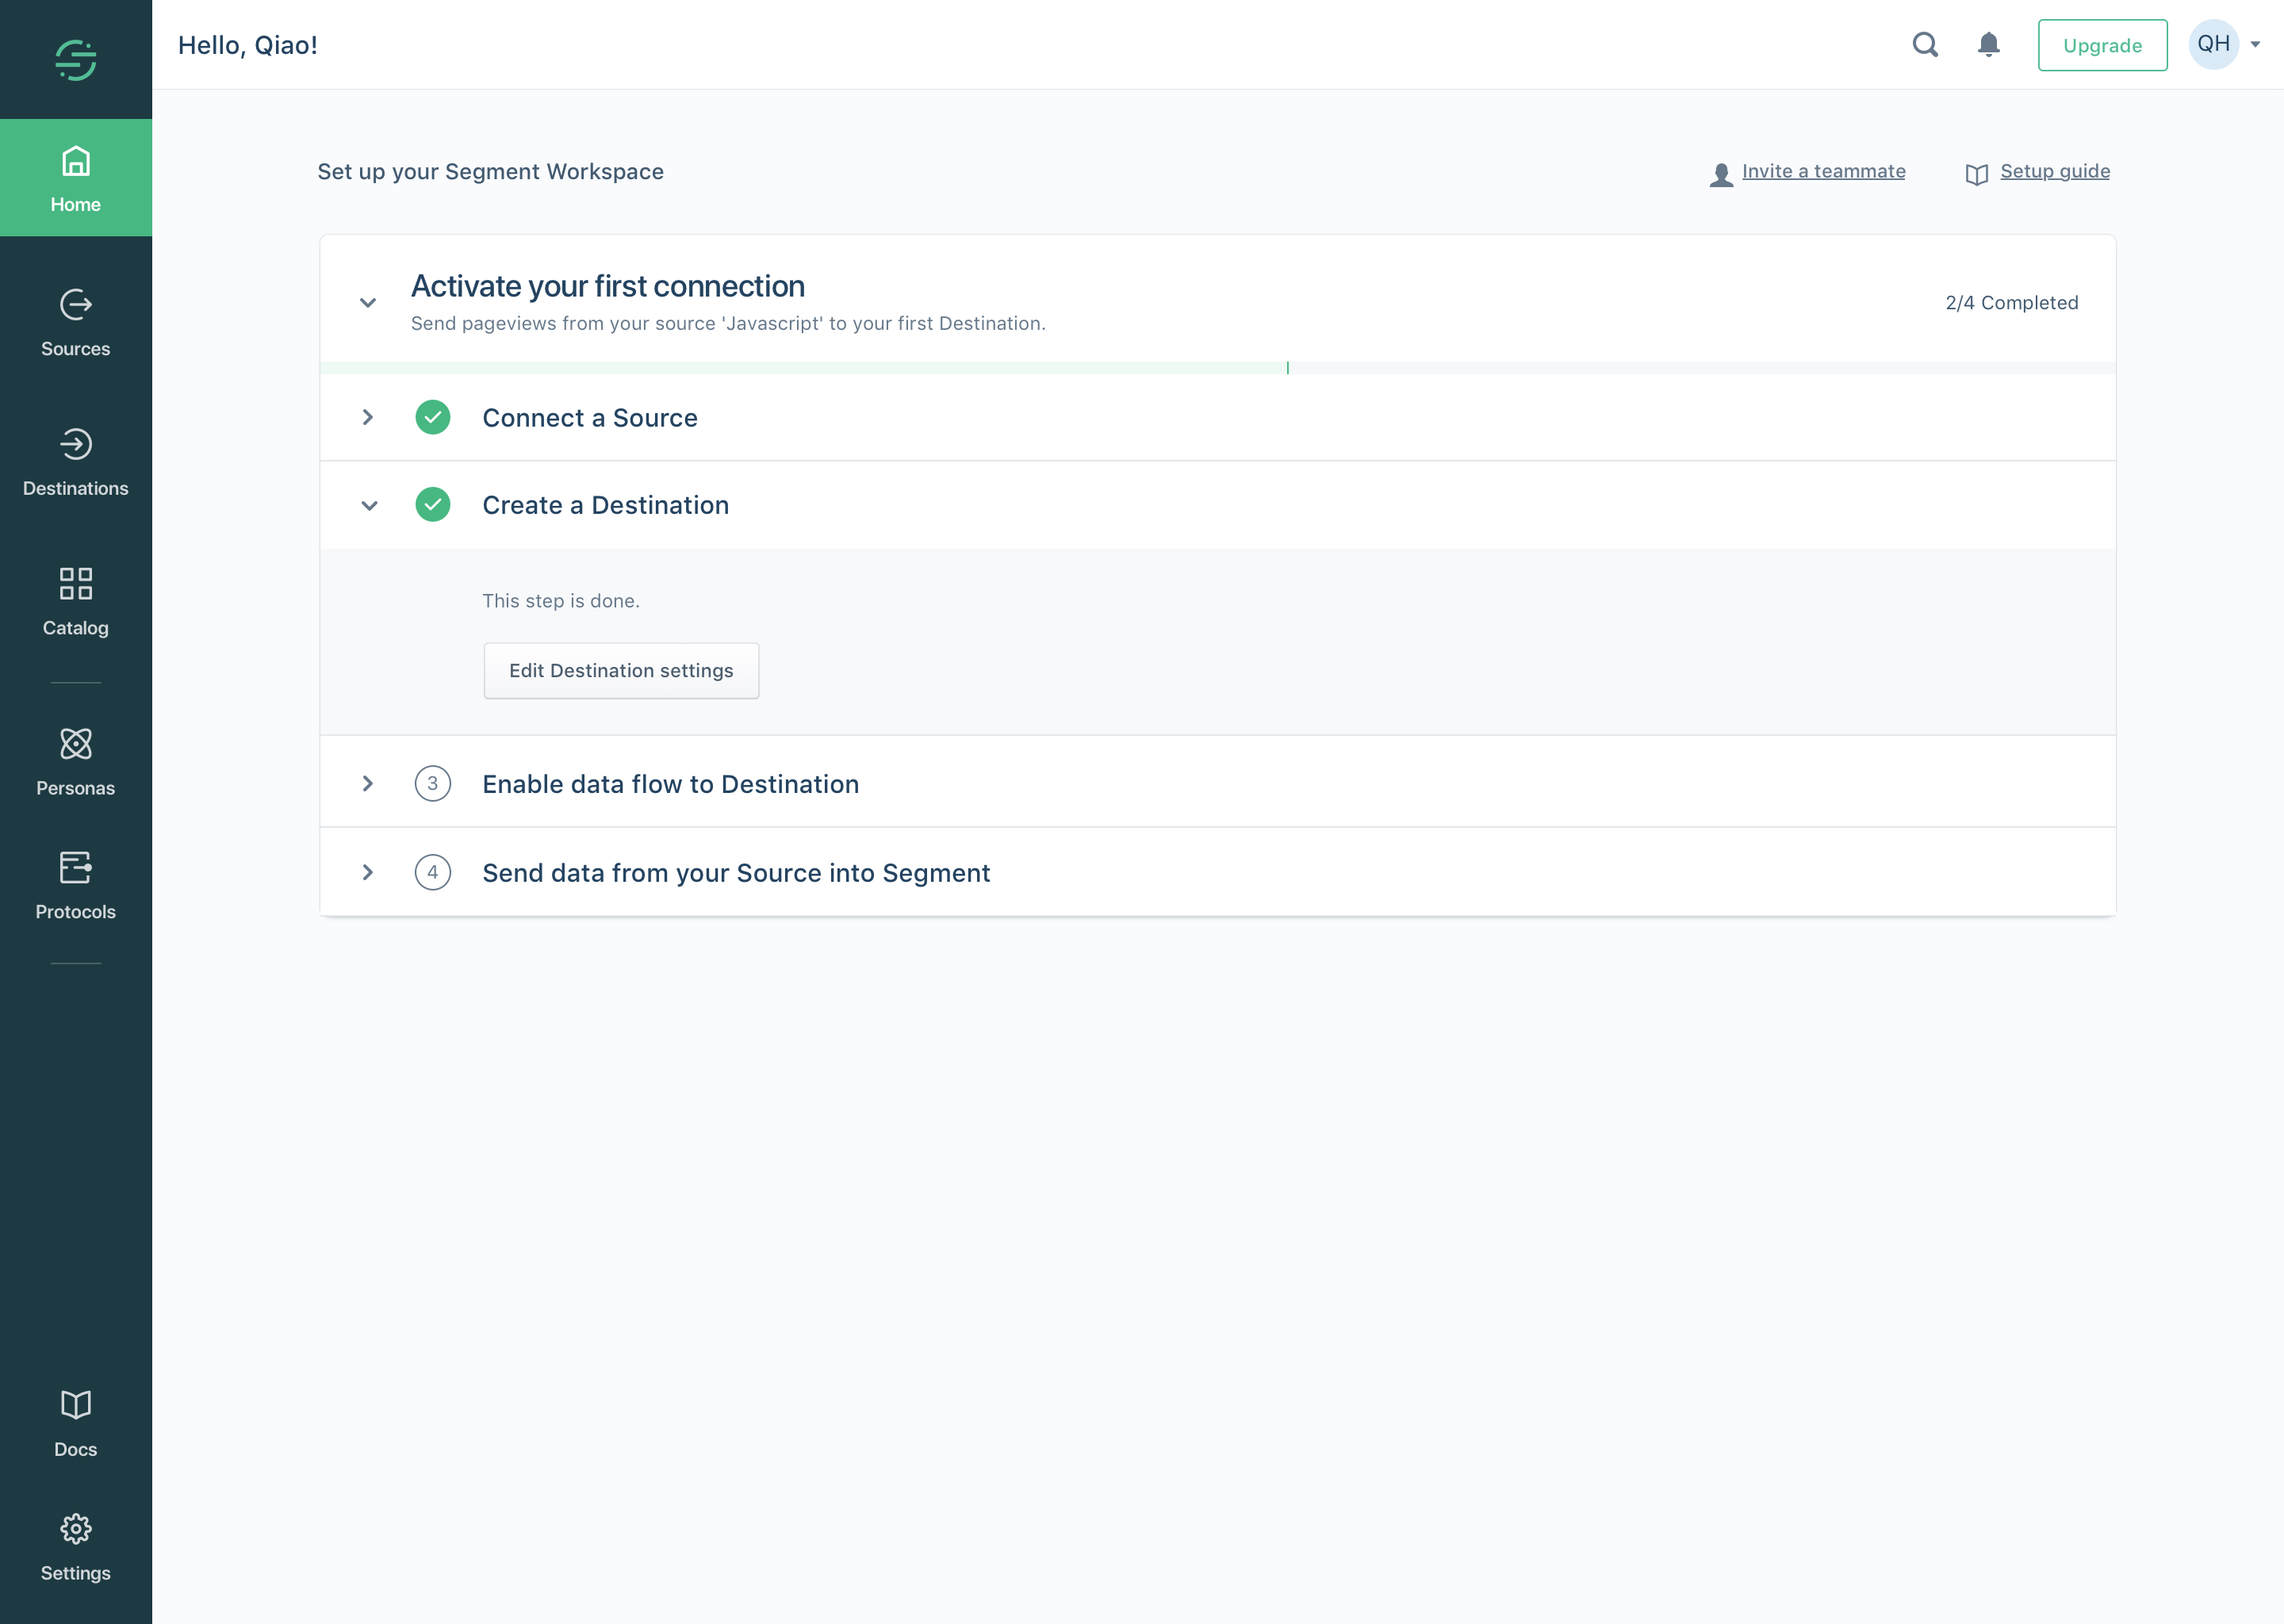
Task: Click the Hello, Qiao! greeting
Action: [248, 45]
